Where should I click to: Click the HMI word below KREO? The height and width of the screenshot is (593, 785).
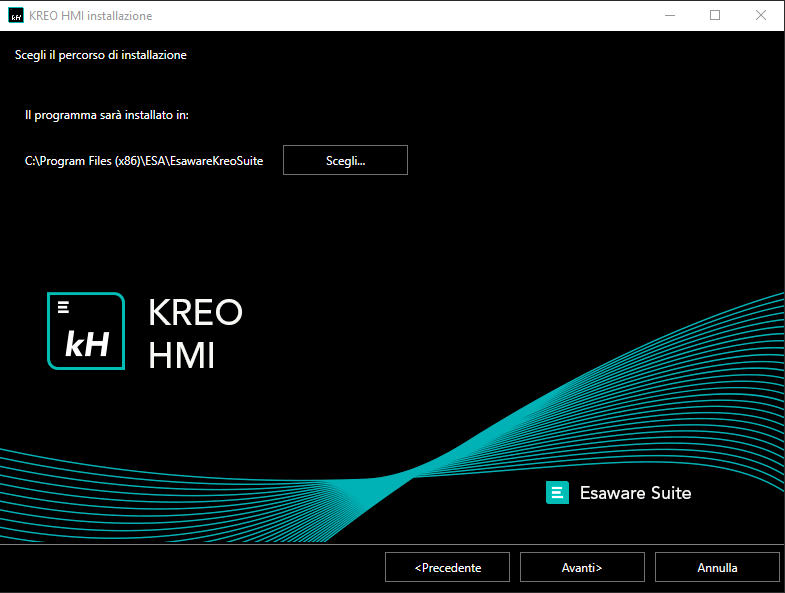pyautogui.click(x=181, y=355)
